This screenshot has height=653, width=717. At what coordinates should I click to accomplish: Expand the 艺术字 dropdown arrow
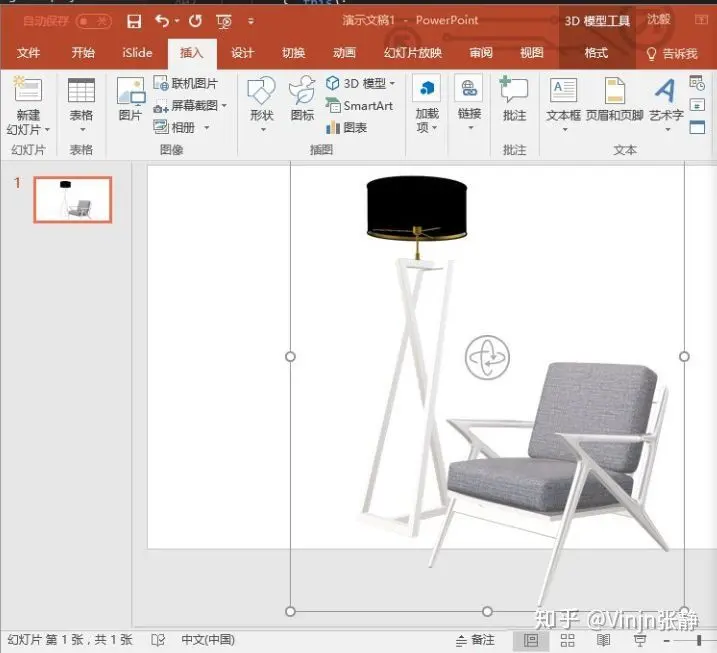[668, 130]
